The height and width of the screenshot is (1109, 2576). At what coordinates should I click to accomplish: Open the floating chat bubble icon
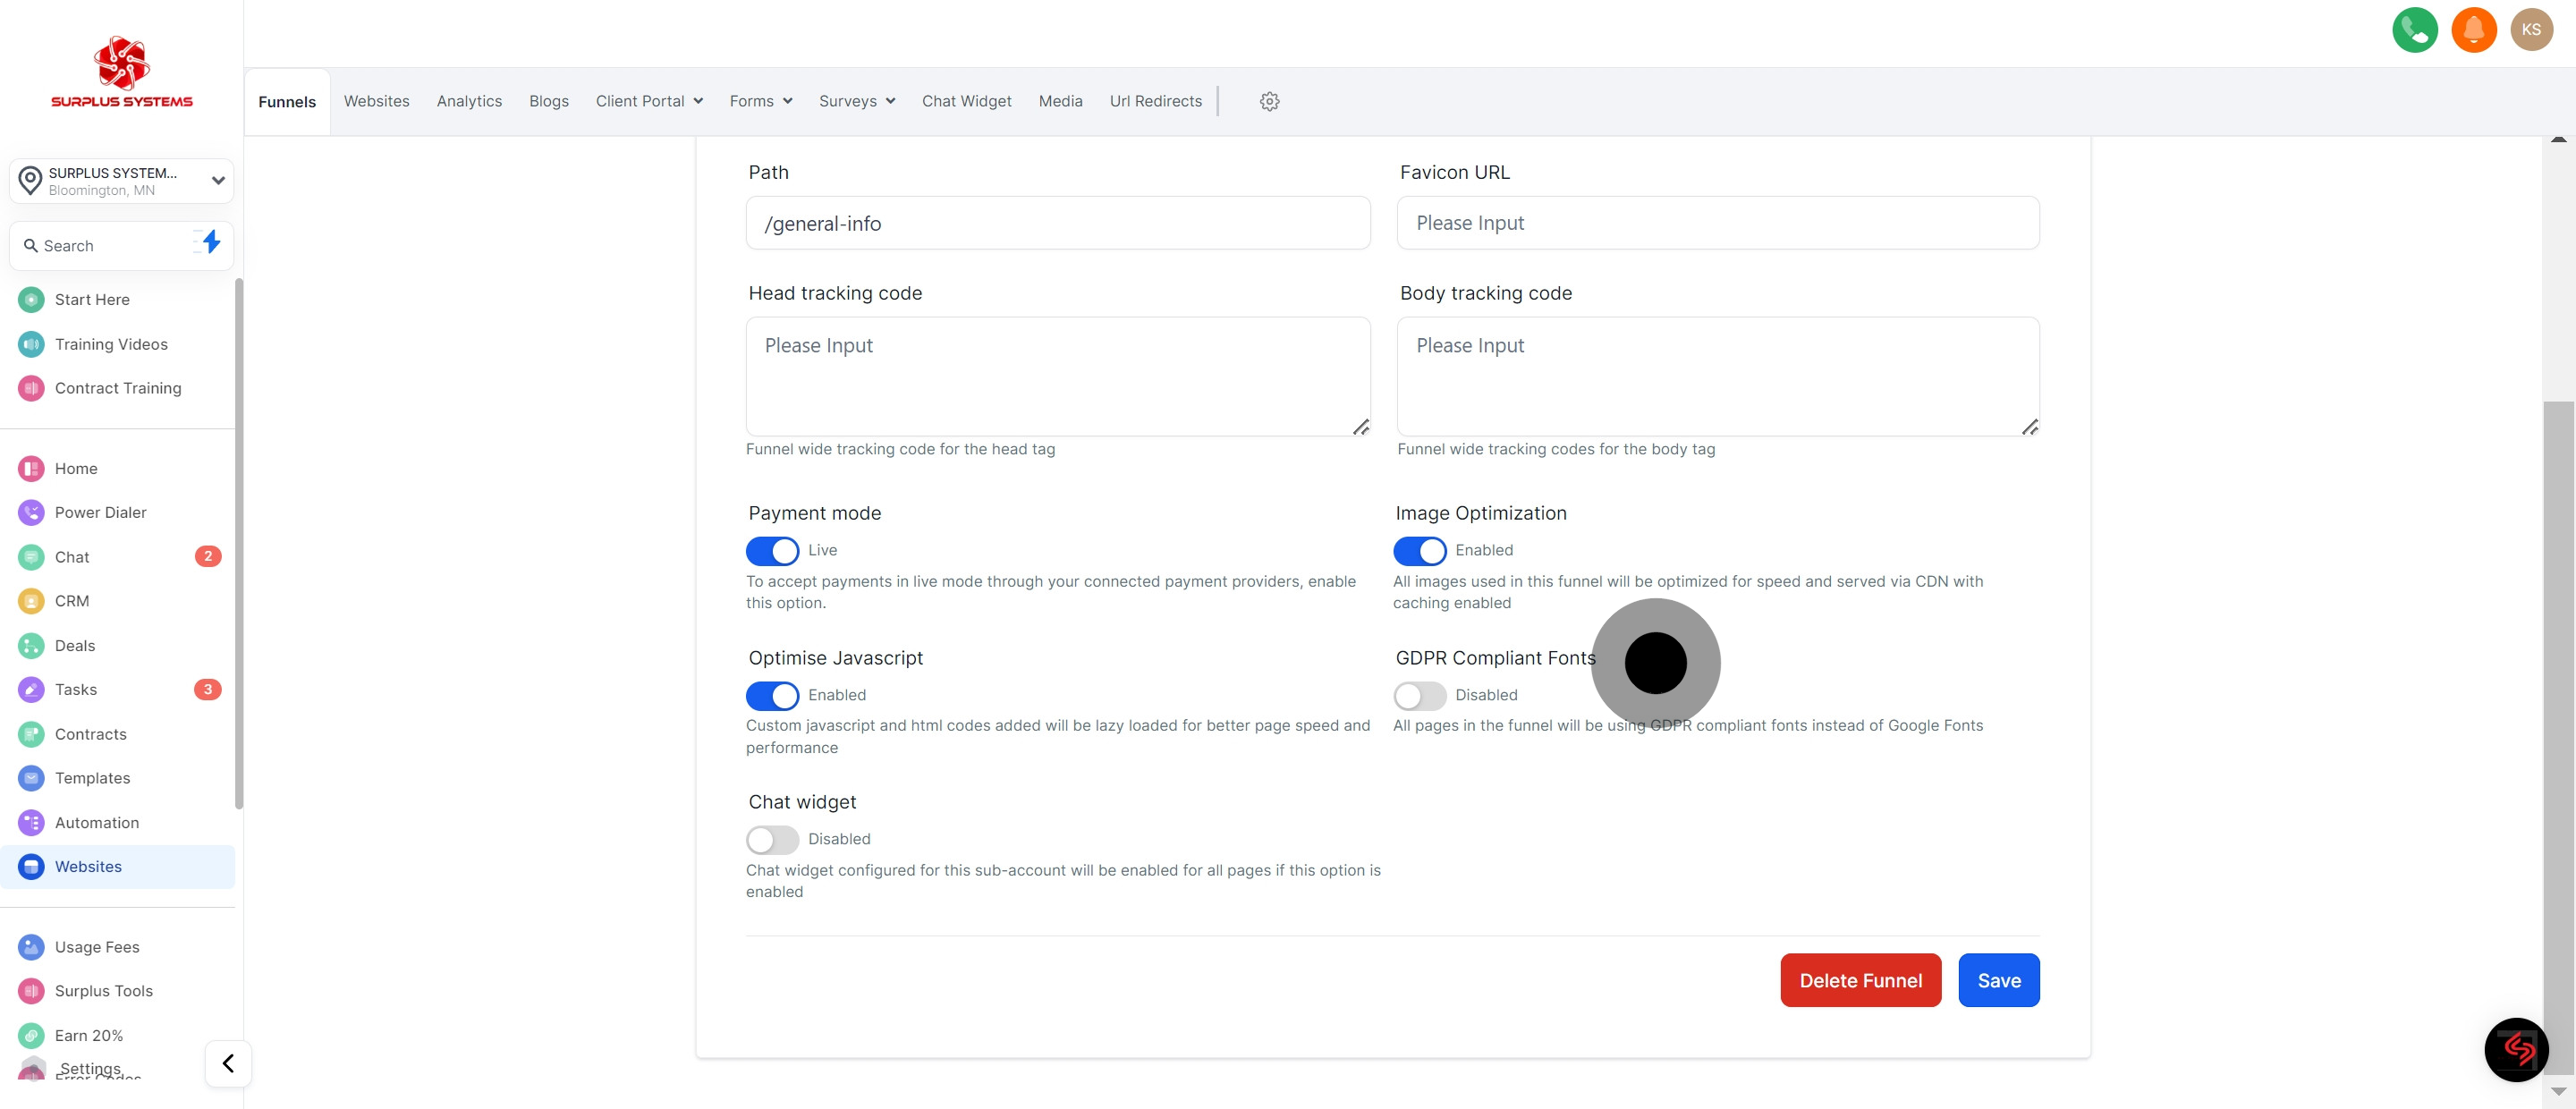pos(2516,1049)
